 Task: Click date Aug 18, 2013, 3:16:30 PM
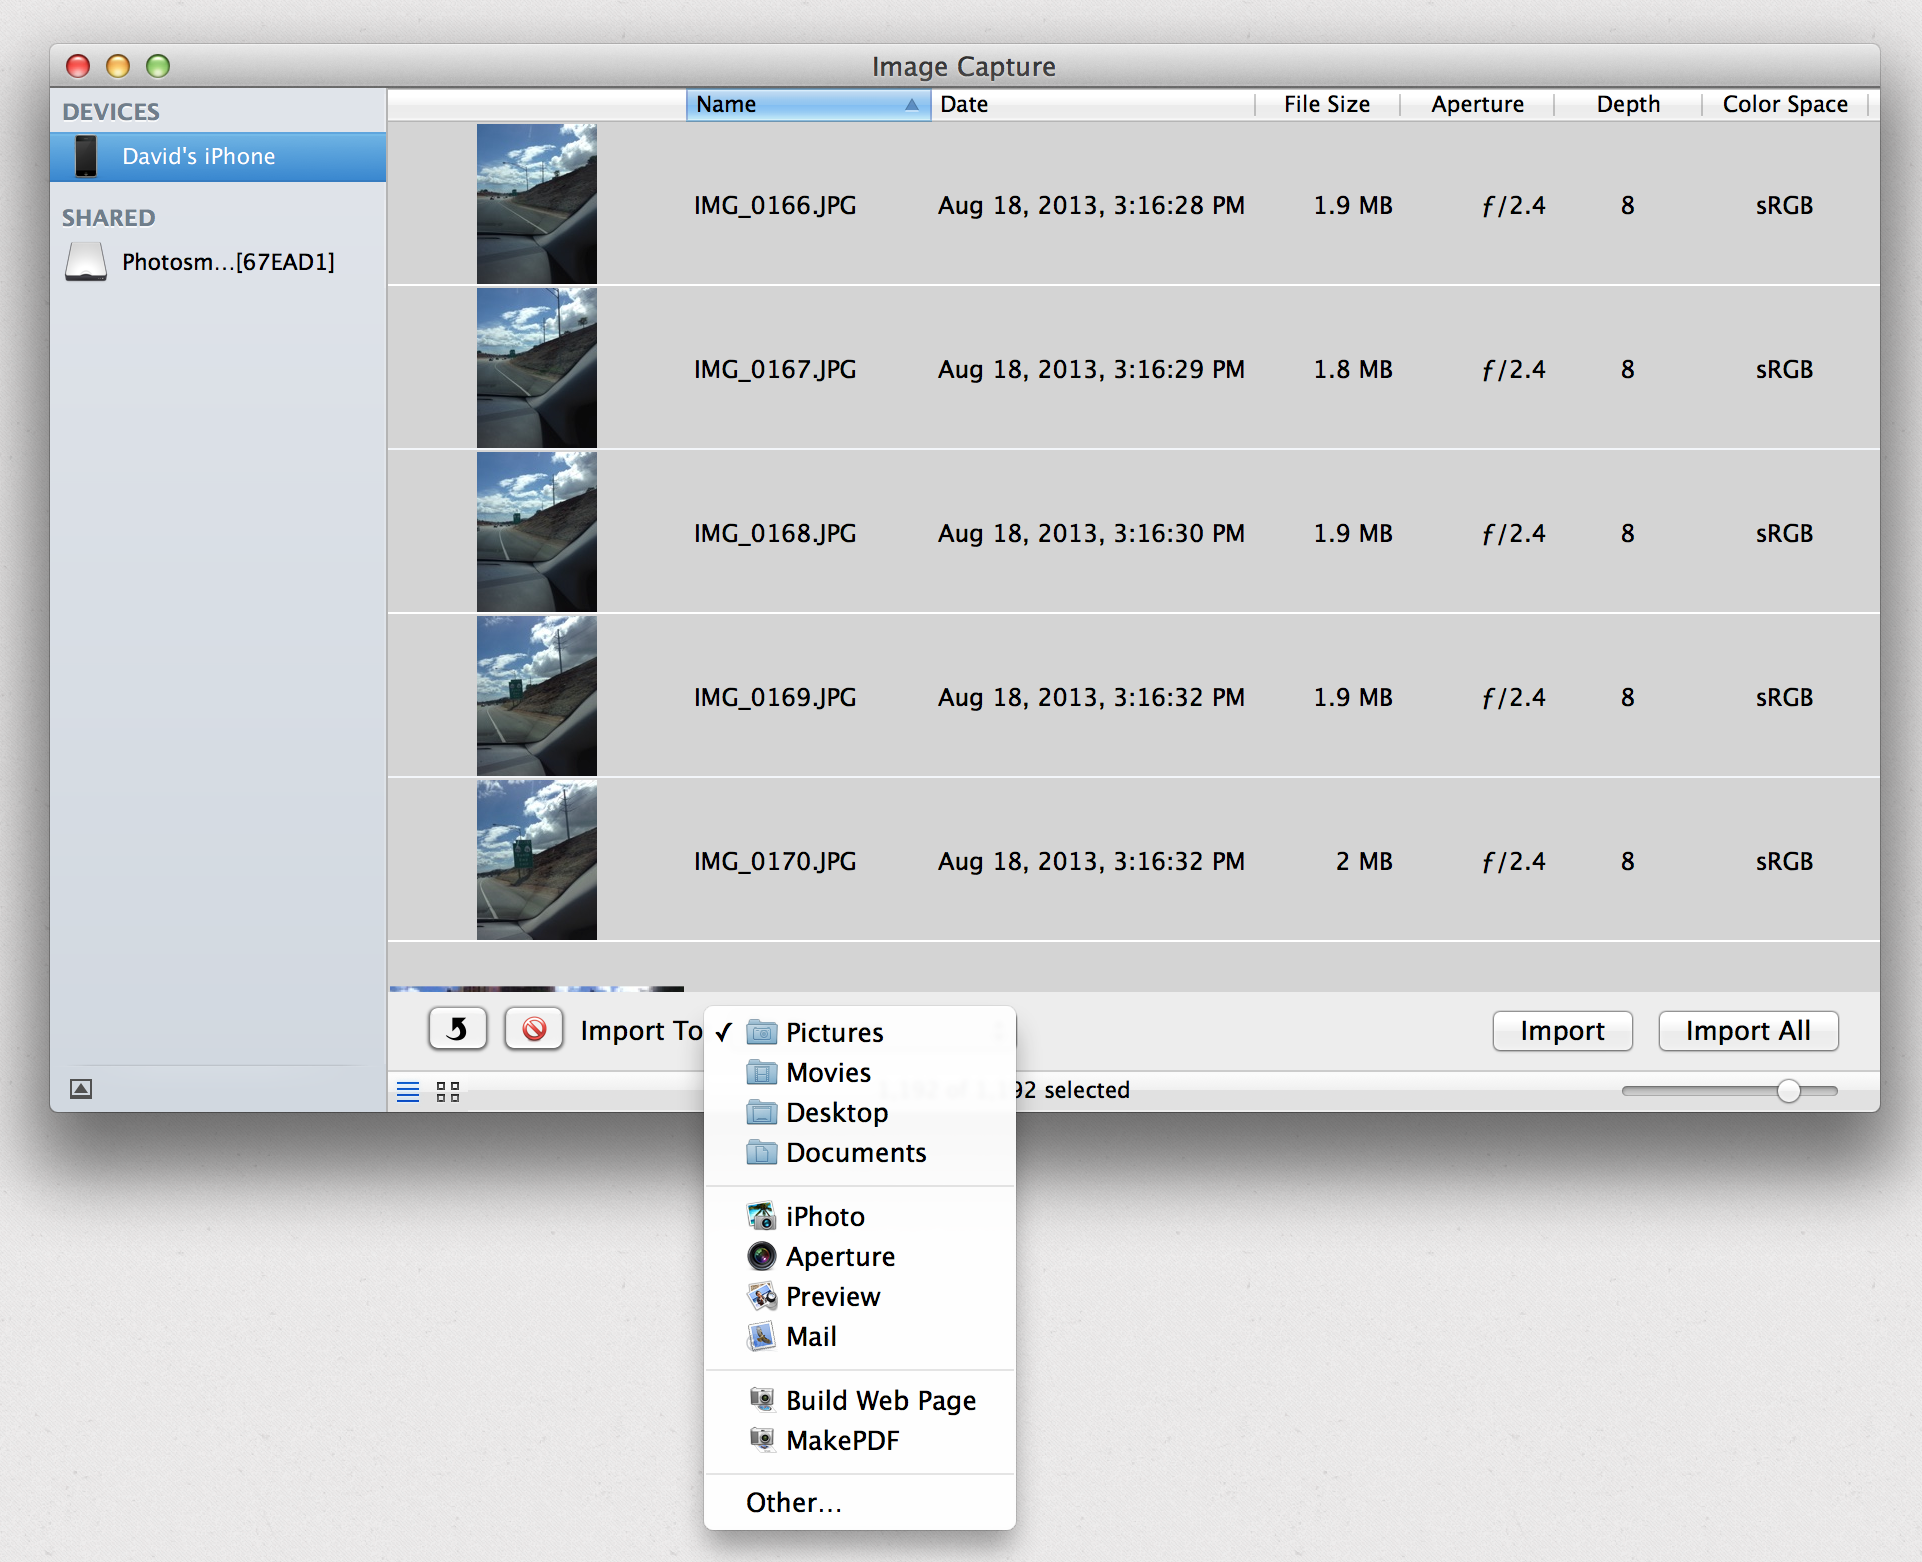[x=1091, y=533]
